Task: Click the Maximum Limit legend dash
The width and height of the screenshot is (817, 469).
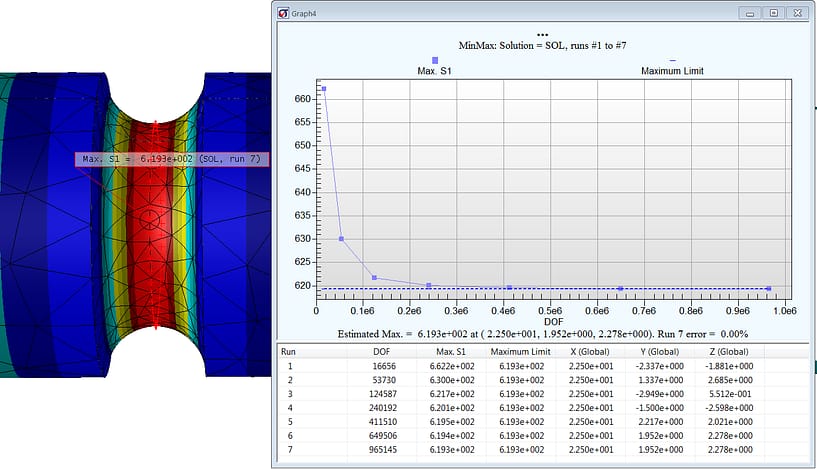Action: [672, 60]
